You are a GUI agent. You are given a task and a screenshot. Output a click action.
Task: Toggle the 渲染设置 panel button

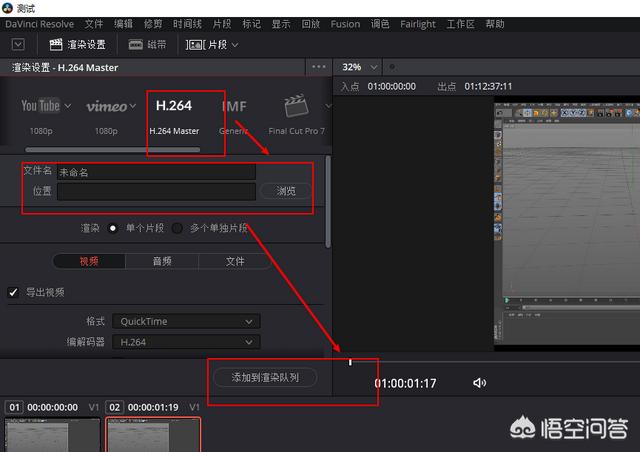pyautogui.click(x=78, y=45)
